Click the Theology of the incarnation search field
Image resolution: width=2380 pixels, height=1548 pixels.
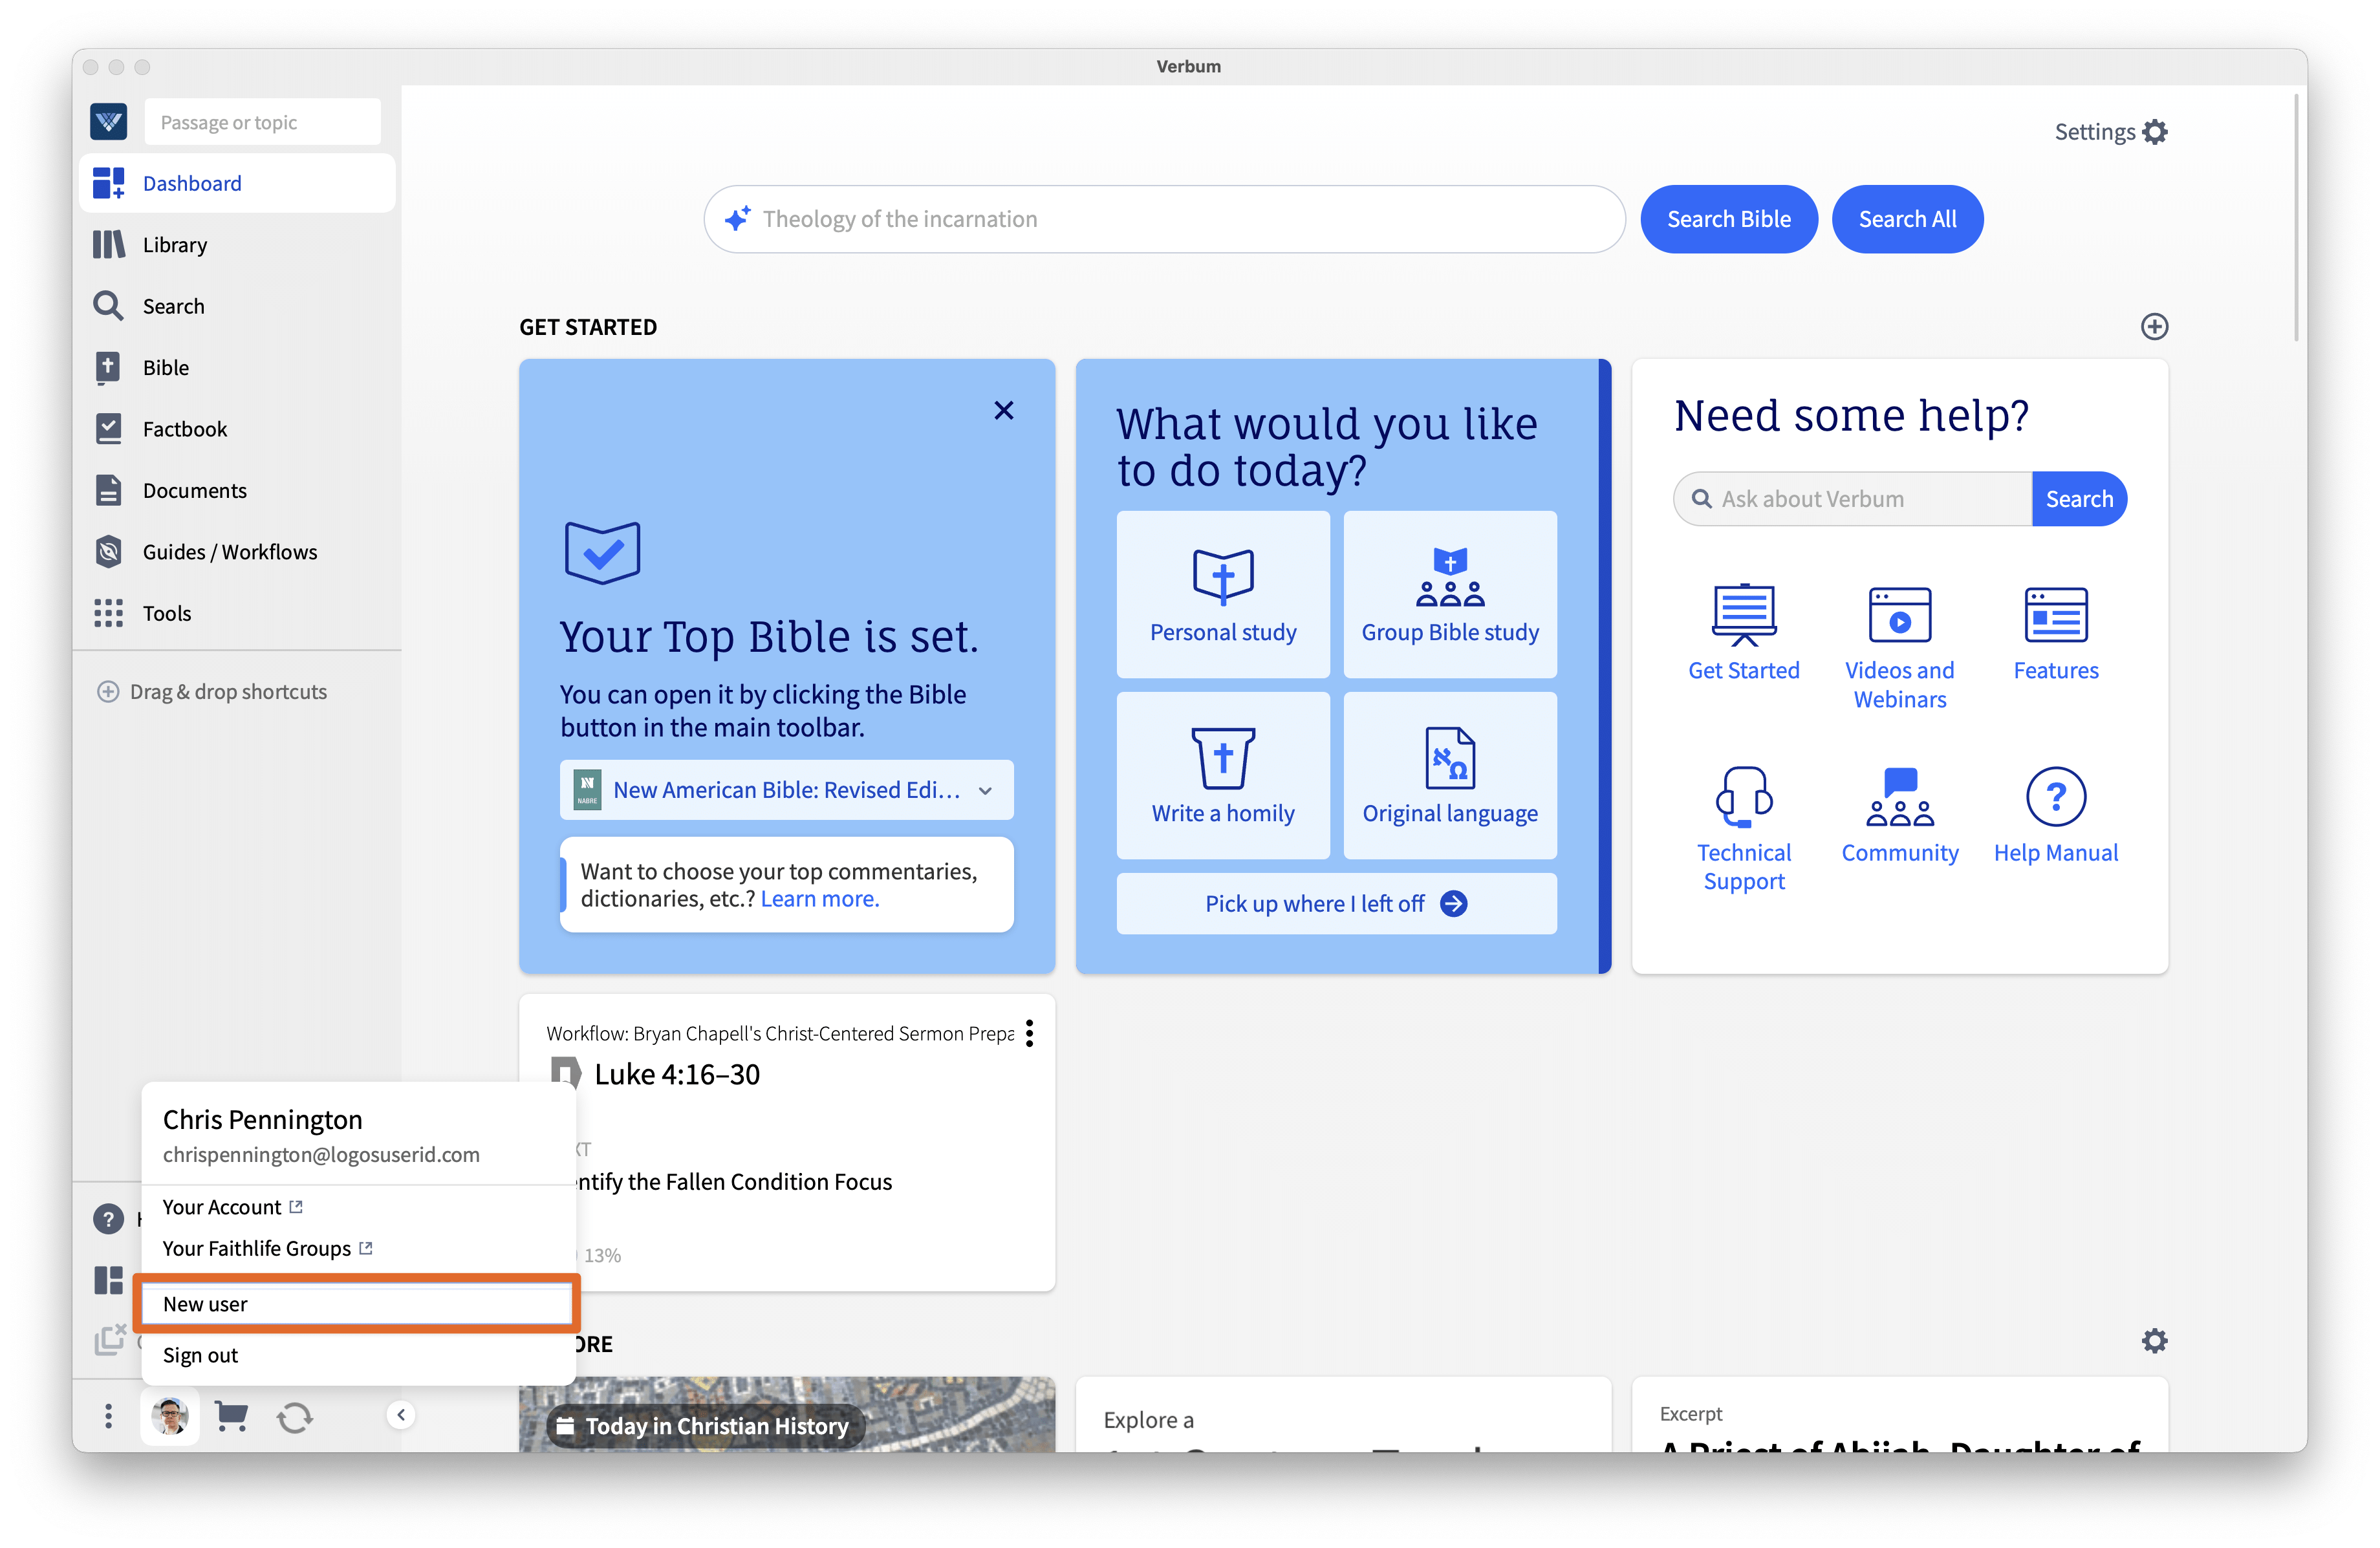click(x=1164, y=219)
